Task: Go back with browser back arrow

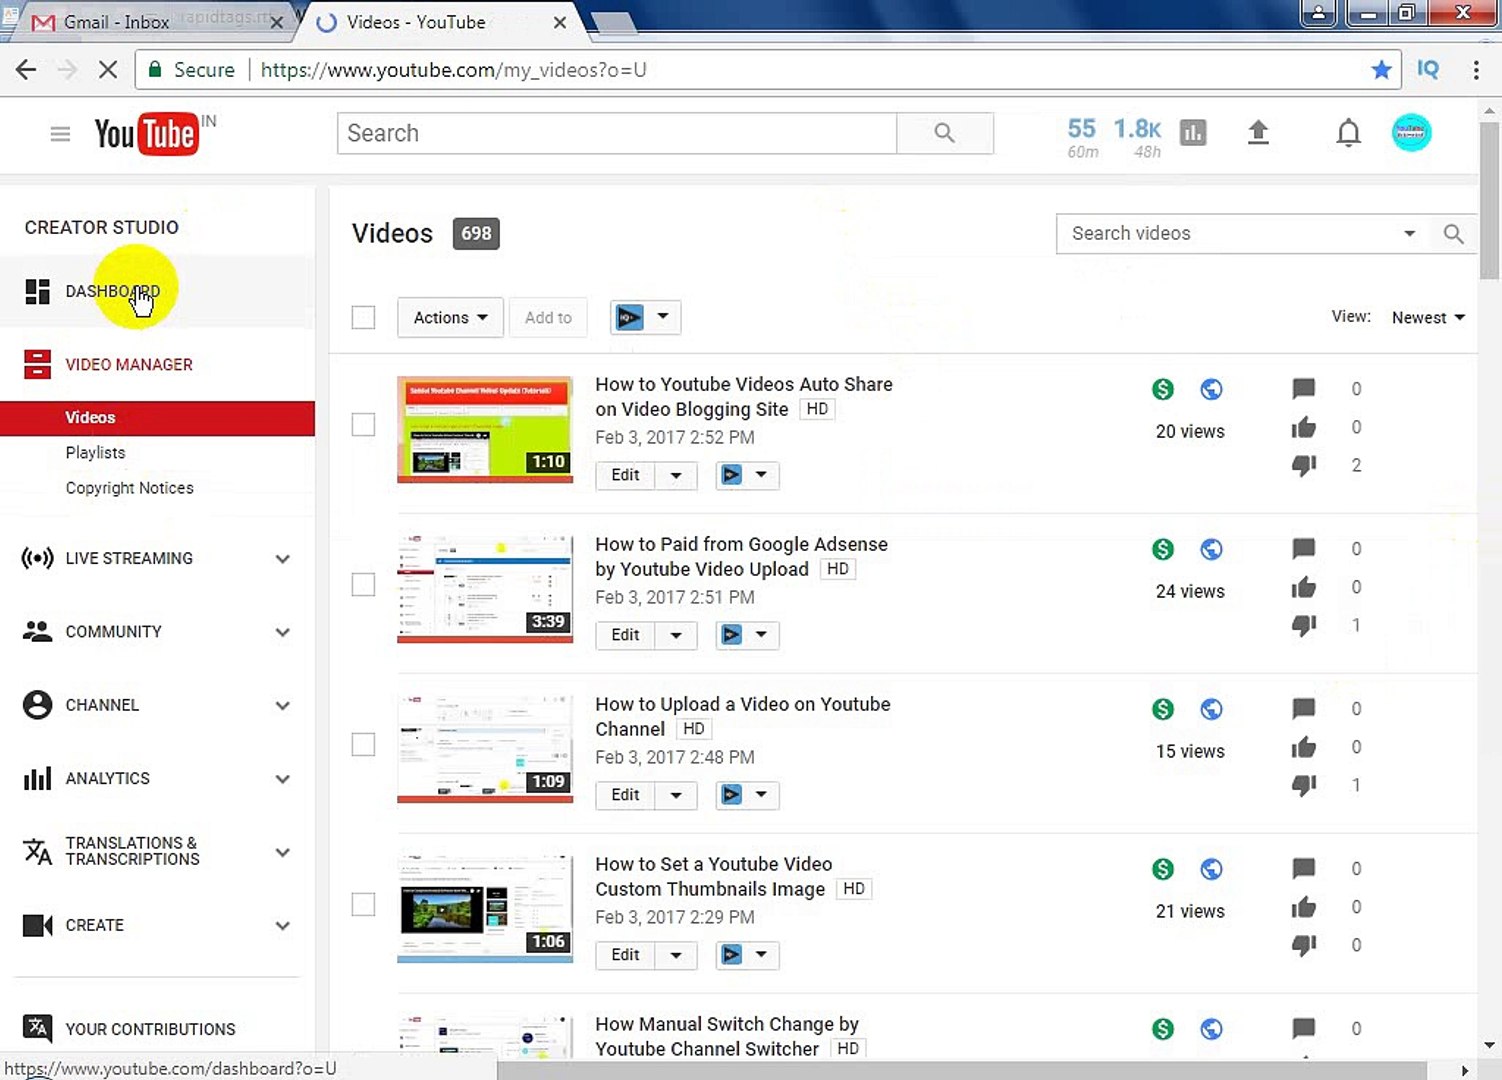Action: click(26, 69)
